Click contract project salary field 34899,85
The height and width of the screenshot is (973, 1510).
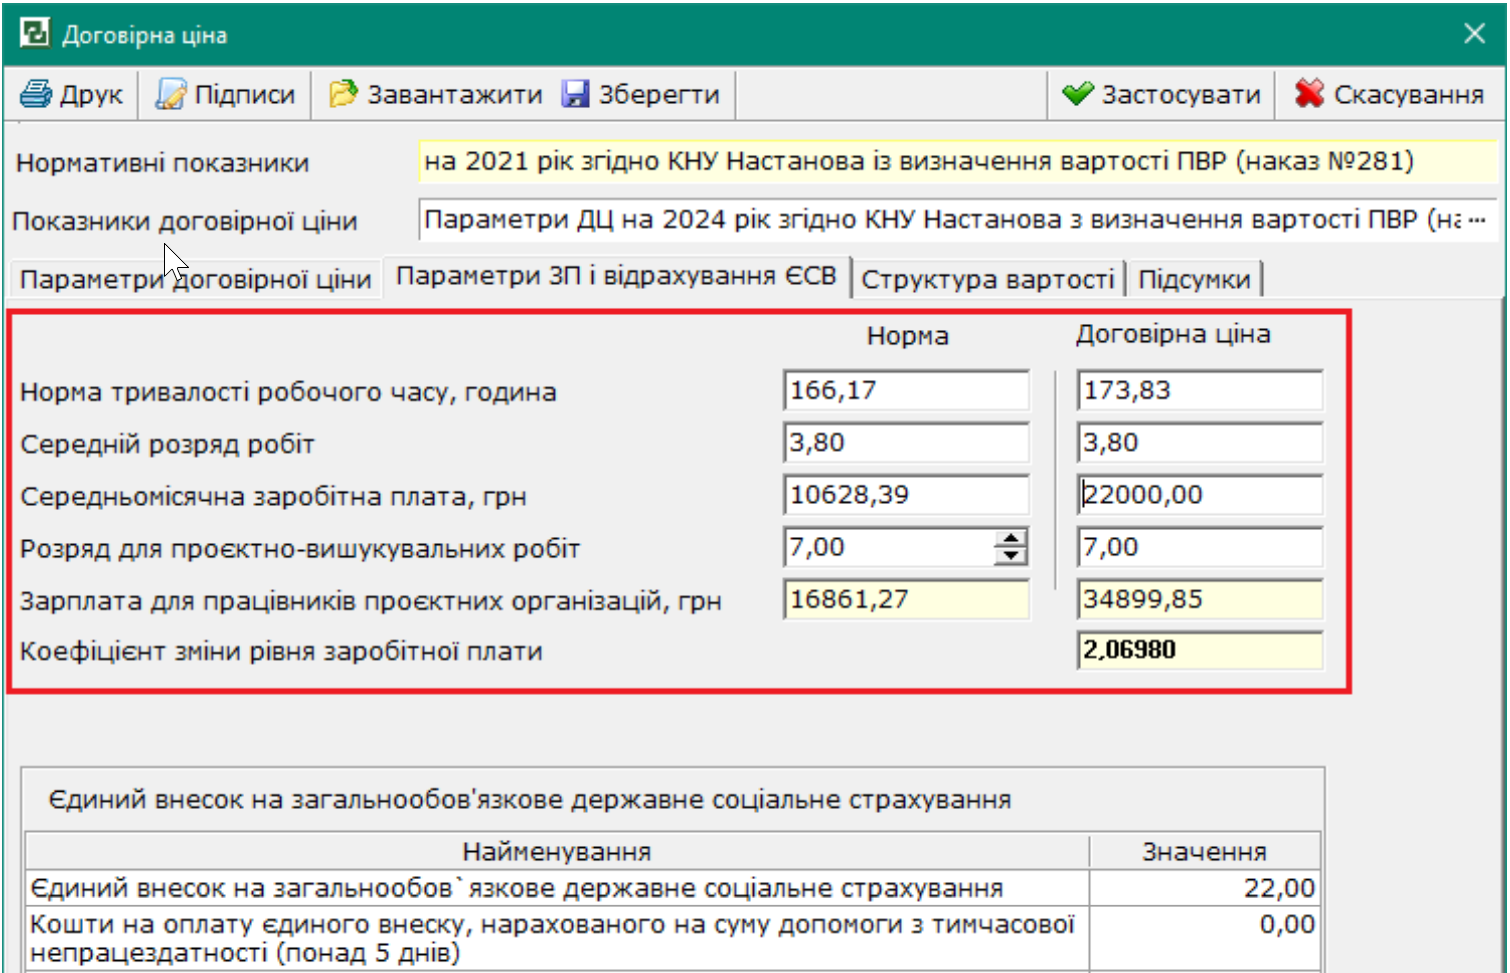pyautogui.click(x=1200, y=599)
